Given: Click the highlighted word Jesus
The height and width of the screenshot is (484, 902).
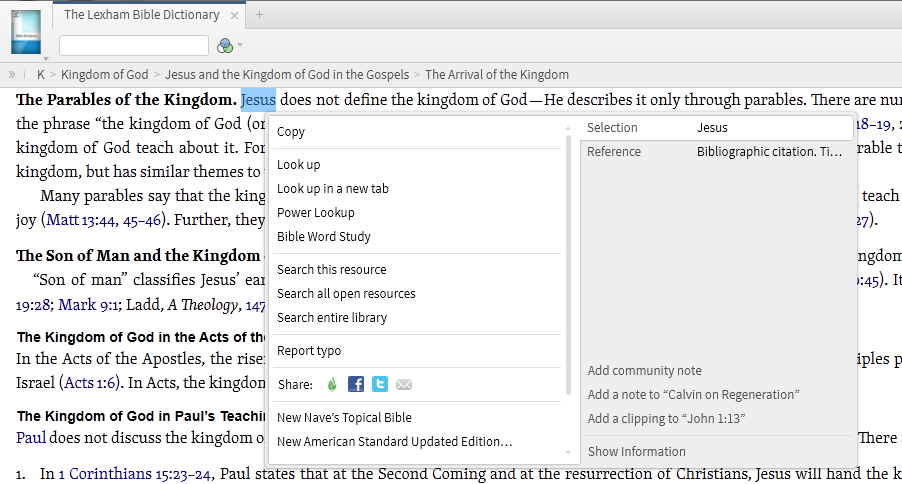Looking at the screenshot, I should point(258,100).
